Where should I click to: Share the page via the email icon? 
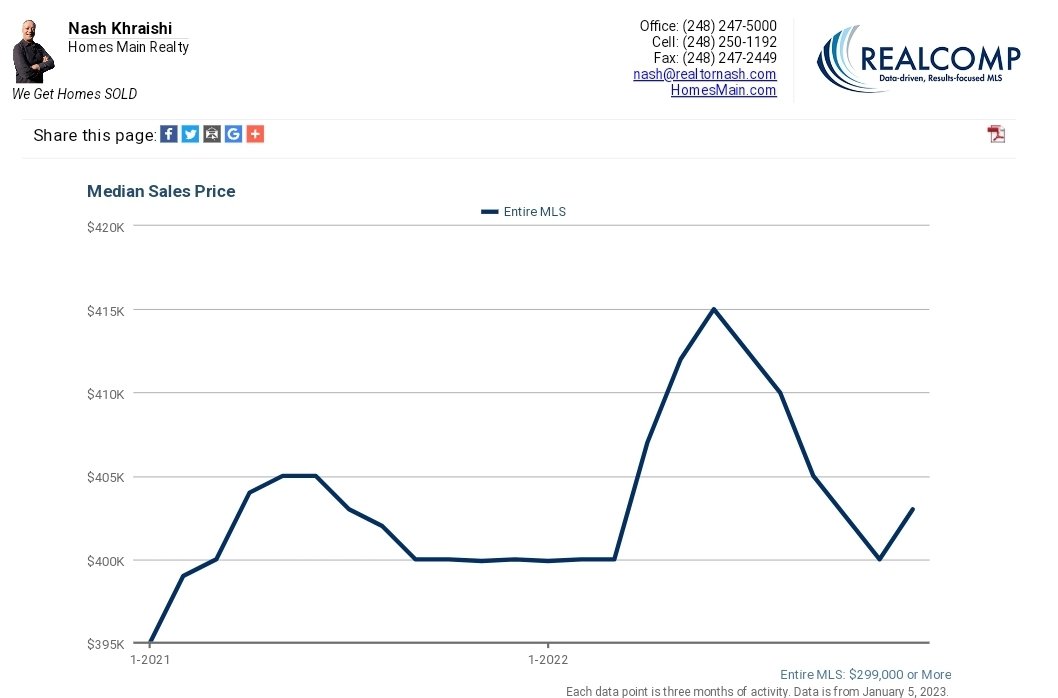pos(211,133)
